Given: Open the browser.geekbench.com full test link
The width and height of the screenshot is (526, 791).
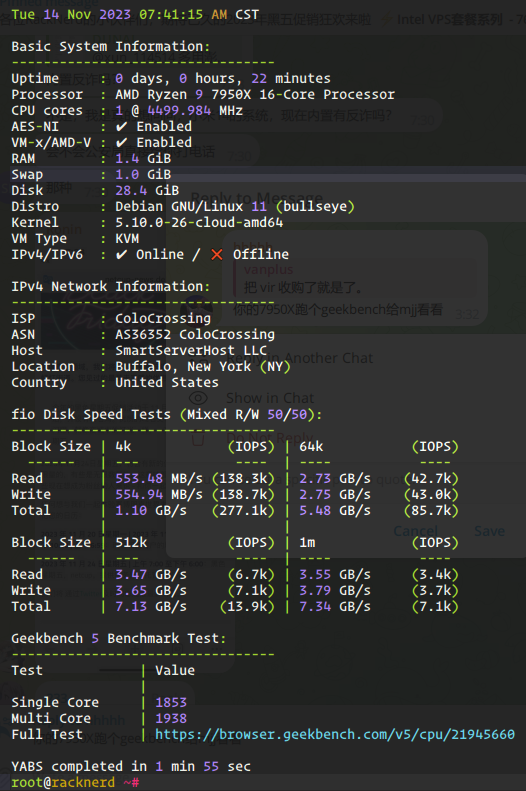Looking at the screenshot, I should click(335, 734).
